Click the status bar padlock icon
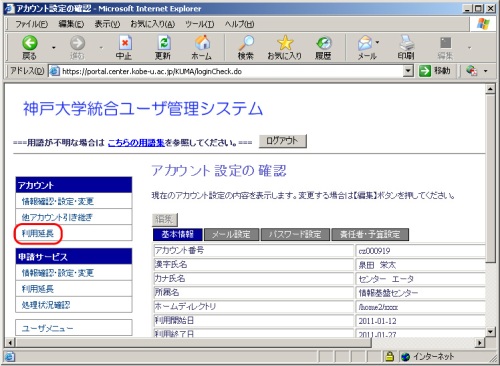 click(389, 357)
